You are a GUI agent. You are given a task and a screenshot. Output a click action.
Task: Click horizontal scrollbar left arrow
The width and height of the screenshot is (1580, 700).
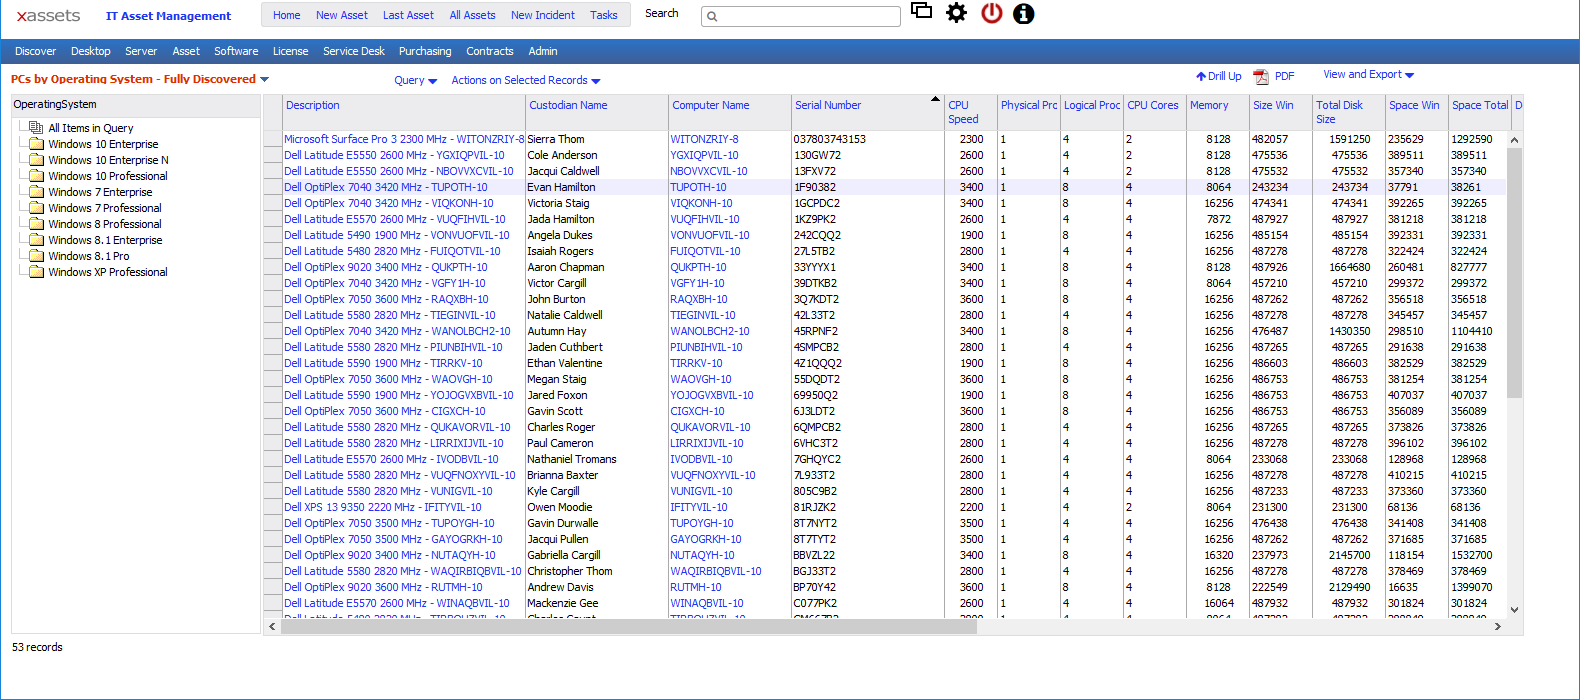tap(272, 627)
